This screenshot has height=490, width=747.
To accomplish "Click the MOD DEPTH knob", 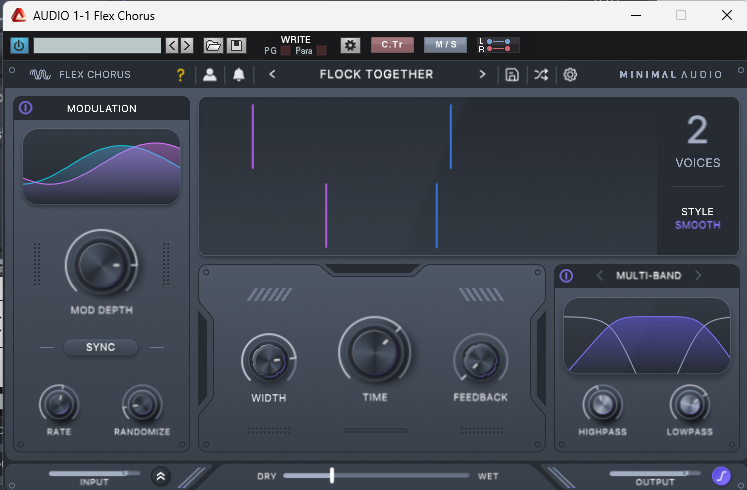I will tap(101, 264).
